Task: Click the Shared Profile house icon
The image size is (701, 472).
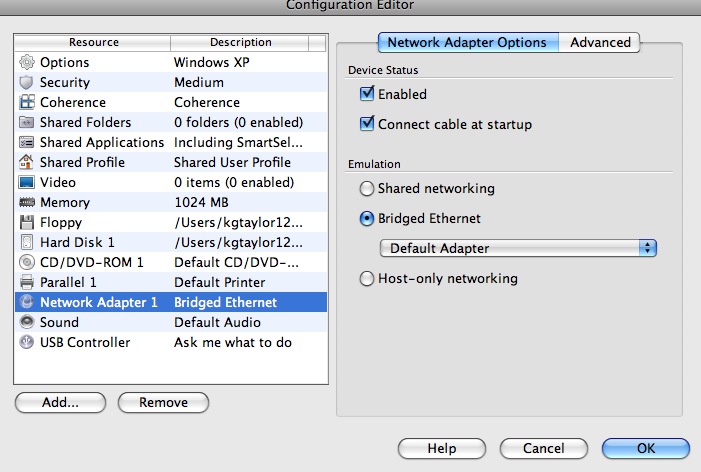Action: pyautogui.click(x=27, y=162)
